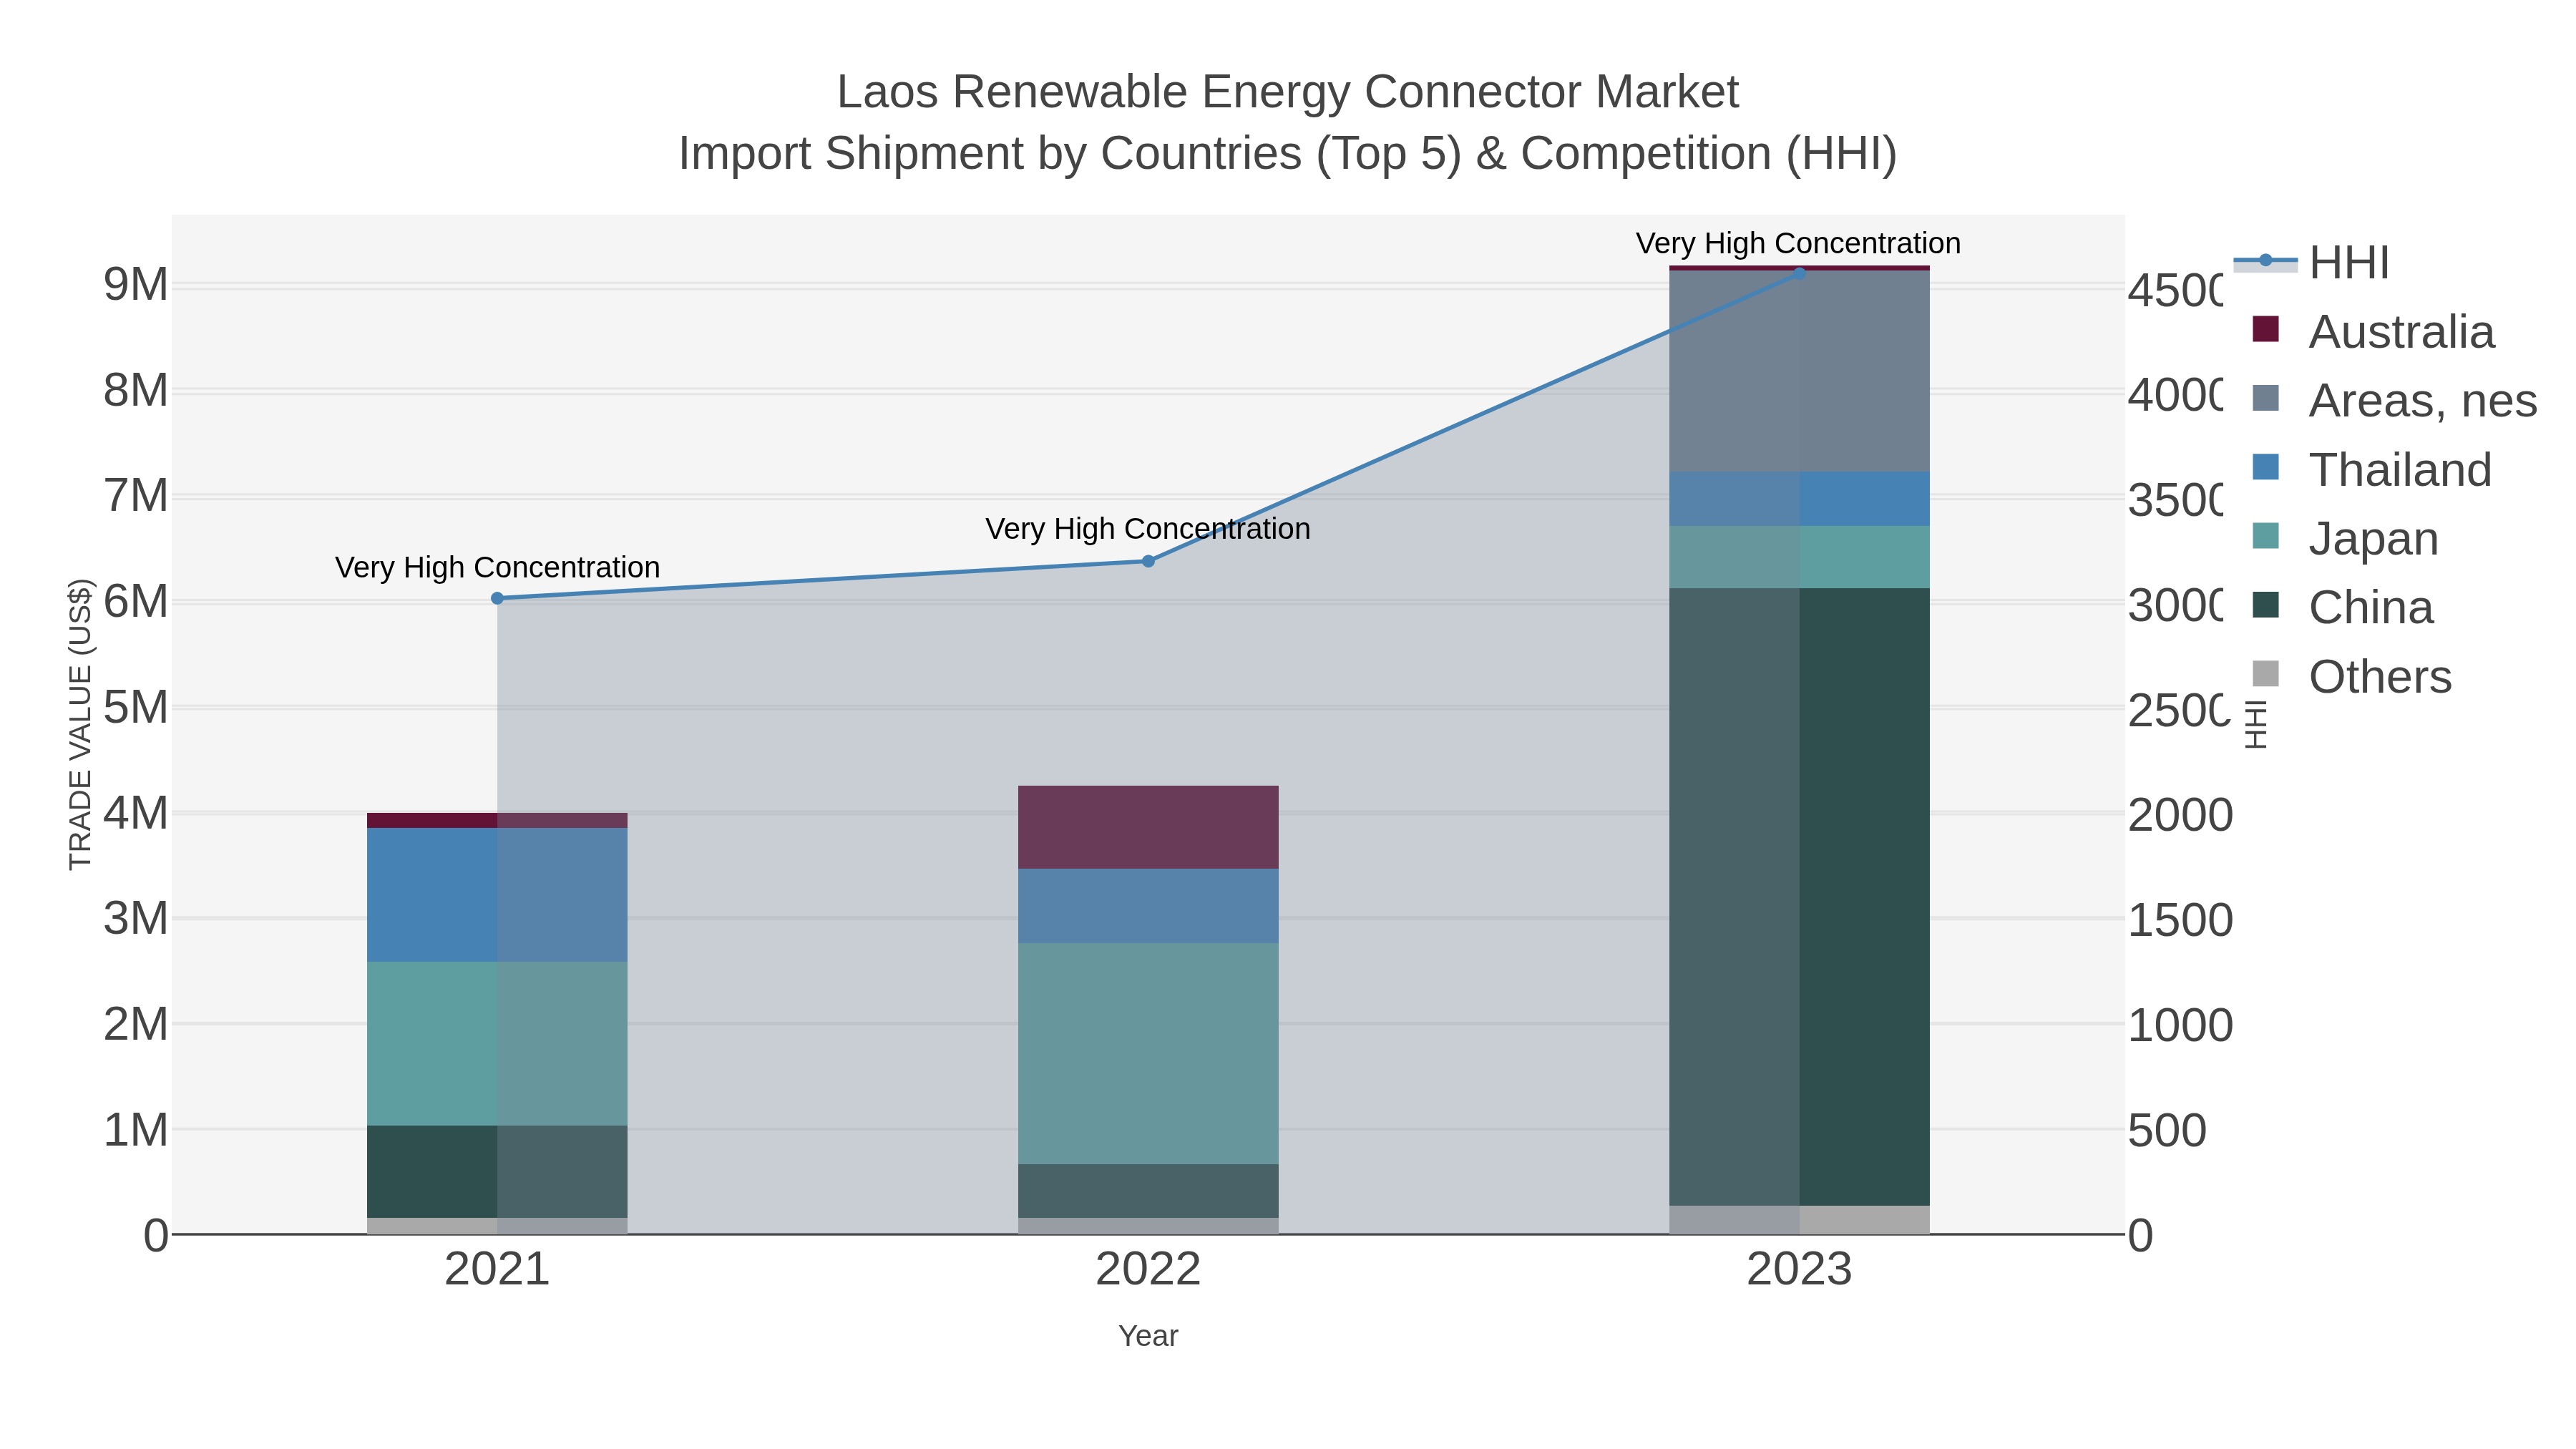Click the HHI data point for 2023
Screen dimensions: 2576x1449
pos(1799,273)
